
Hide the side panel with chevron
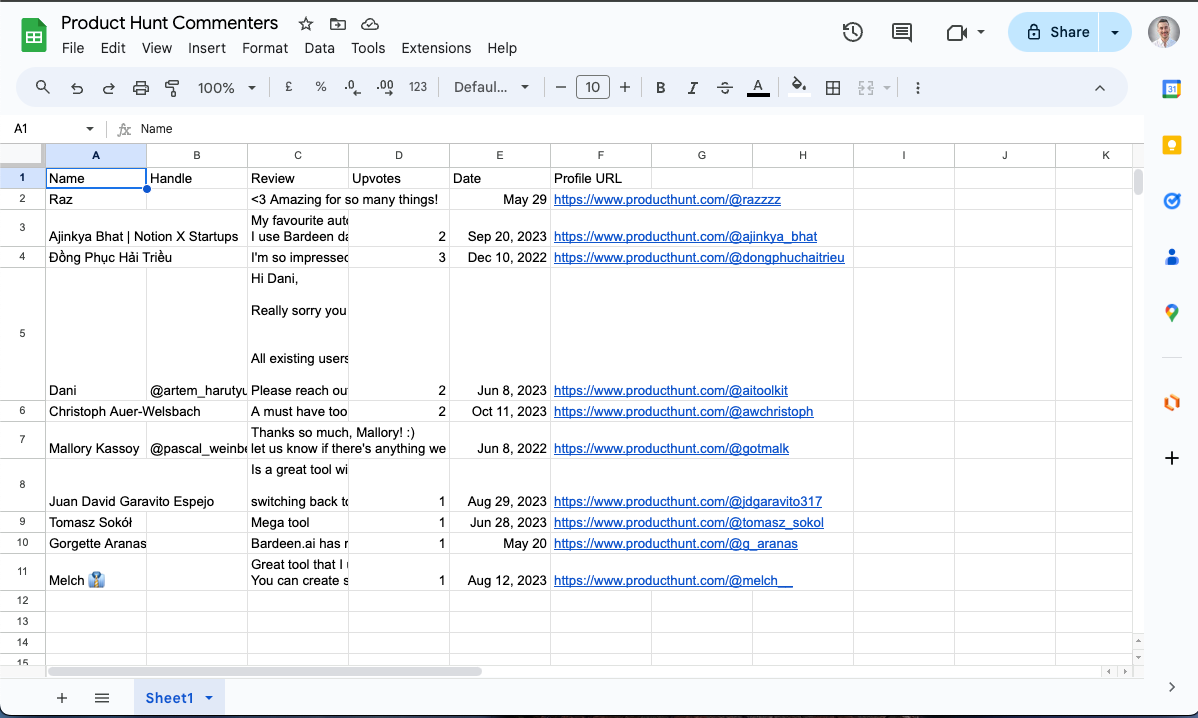click(1171, 687)
